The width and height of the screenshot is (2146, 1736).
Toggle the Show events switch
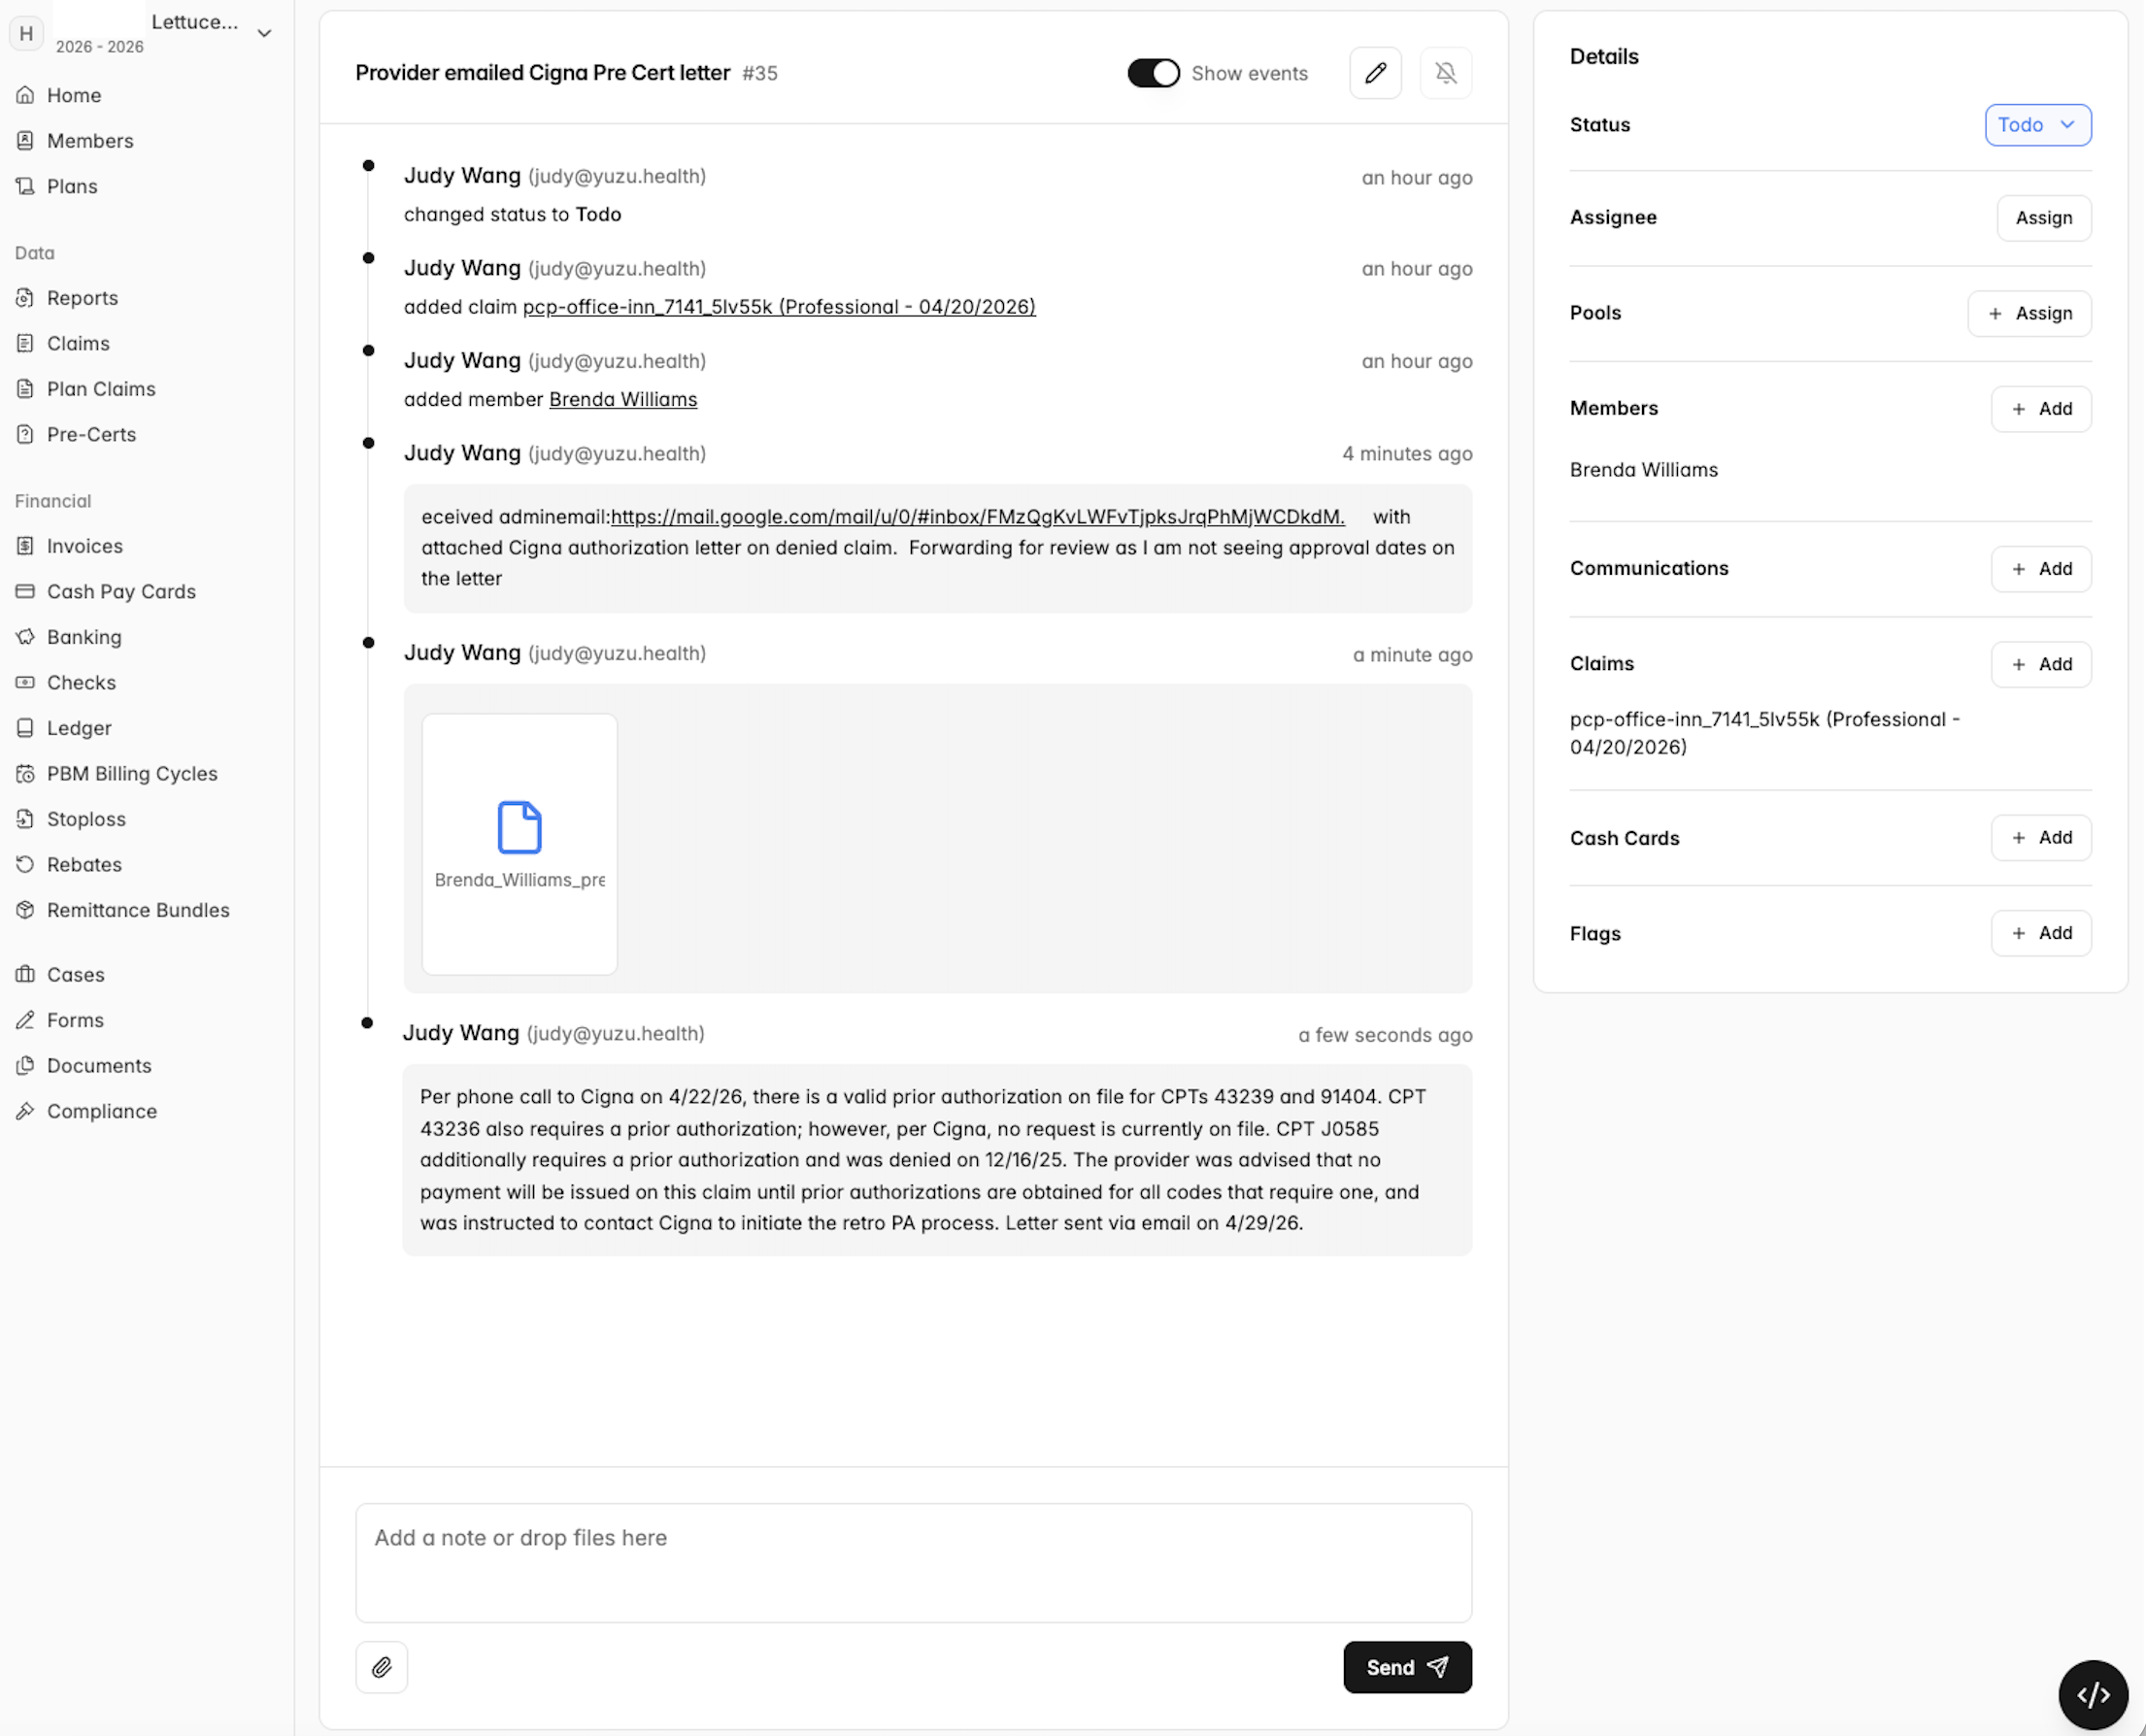tap(1153, 73)
